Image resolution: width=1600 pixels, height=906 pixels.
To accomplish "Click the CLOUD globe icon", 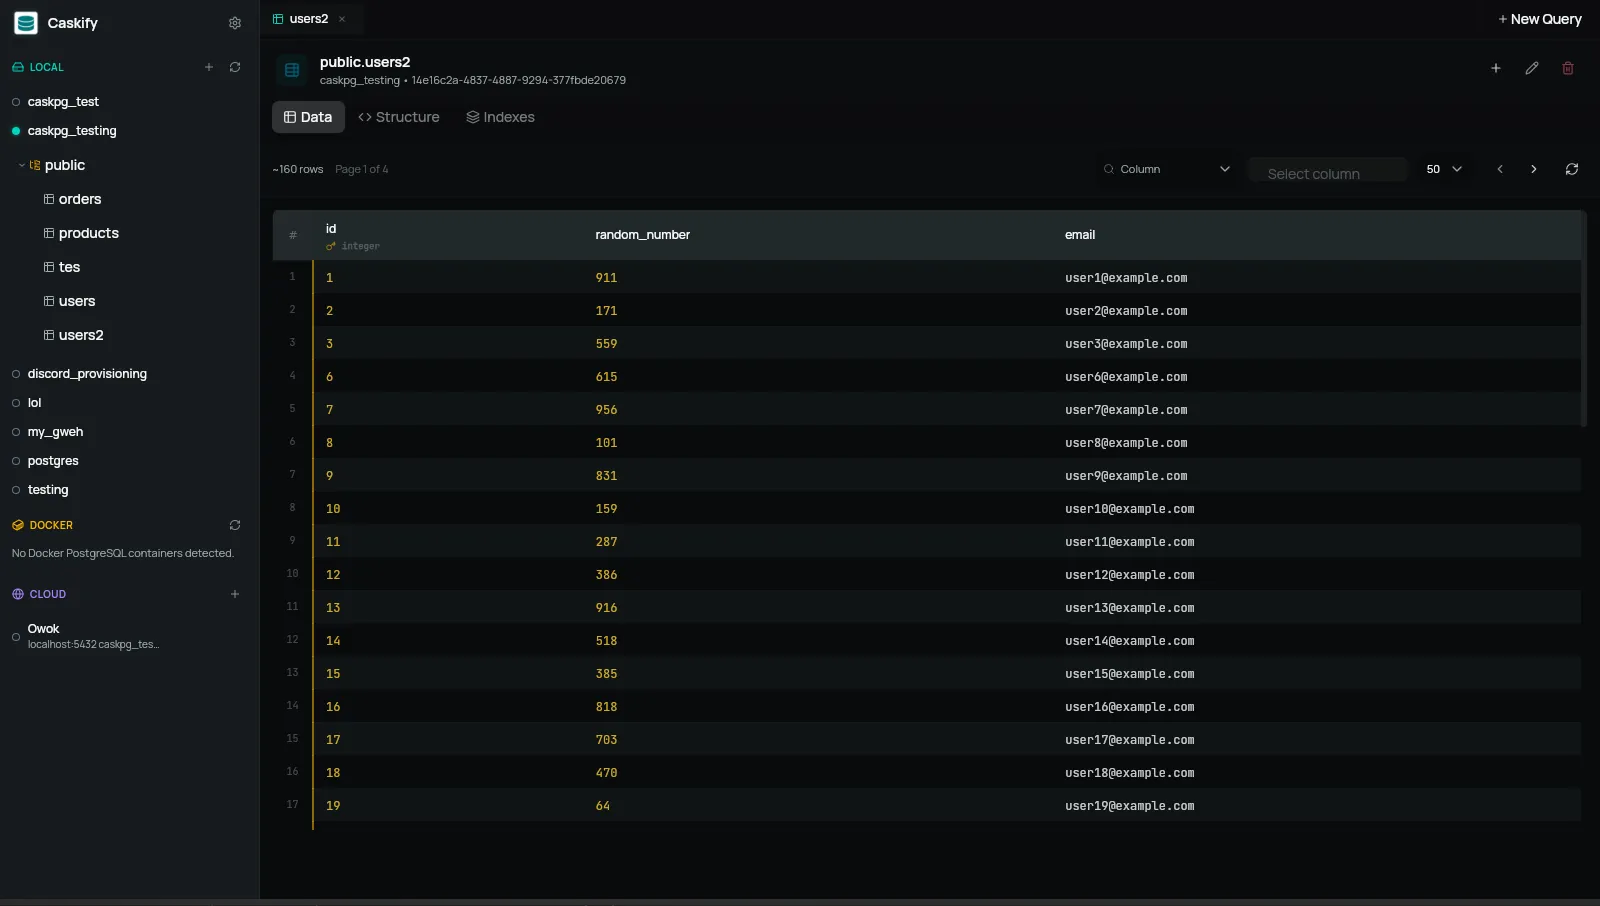I will (18, 594).
